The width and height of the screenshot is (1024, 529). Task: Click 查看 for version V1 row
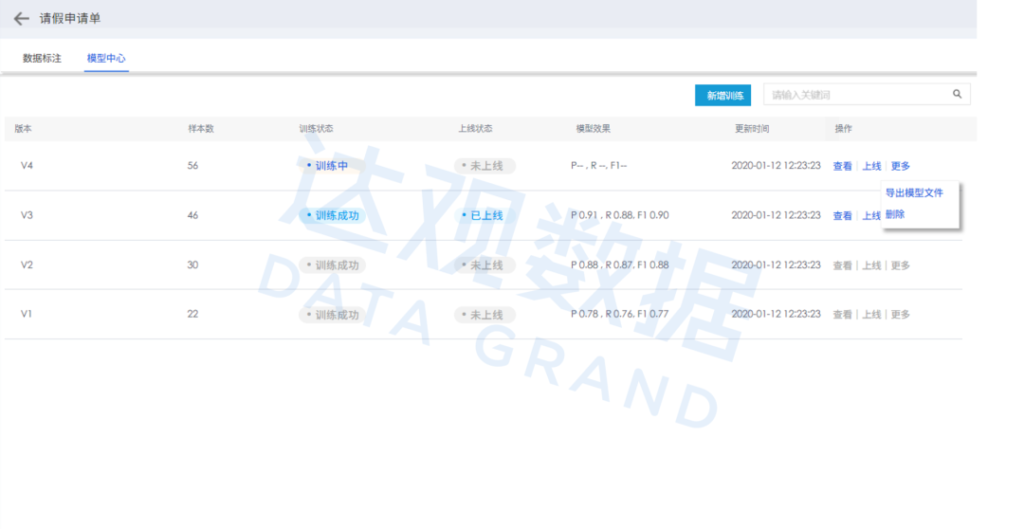coord(842,315)
